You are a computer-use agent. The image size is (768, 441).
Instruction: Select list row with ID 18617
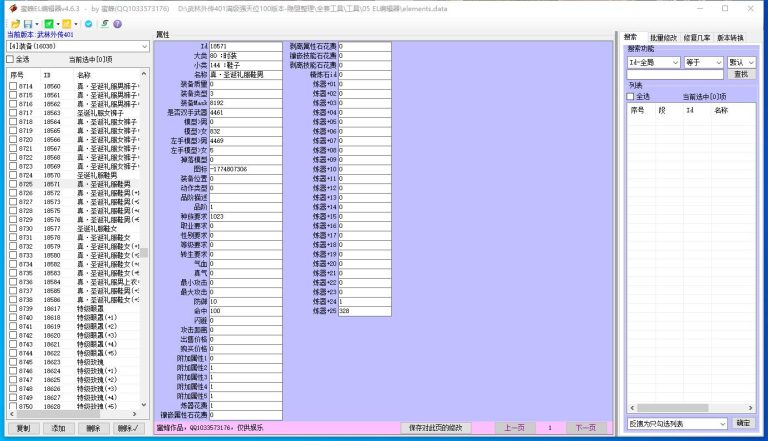point(74,309)
